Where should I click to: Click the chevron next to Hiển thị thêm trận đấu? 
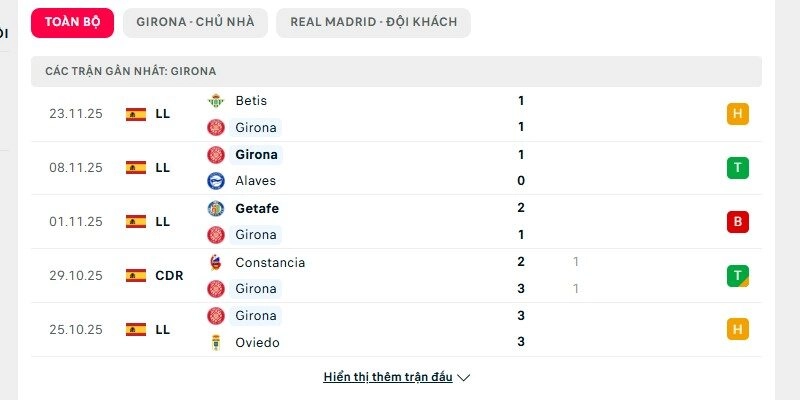(x=464, y=378)
